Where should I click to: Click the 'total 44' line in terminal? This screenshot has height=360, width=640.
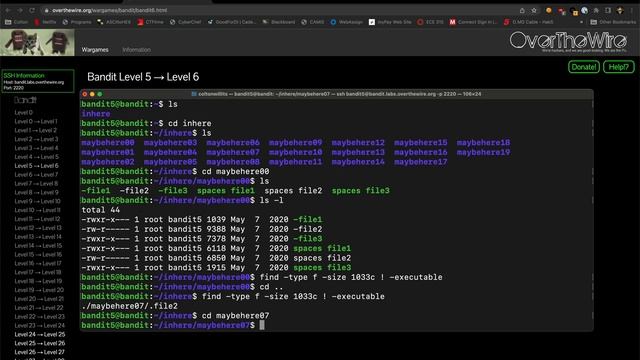click(100, 210)
